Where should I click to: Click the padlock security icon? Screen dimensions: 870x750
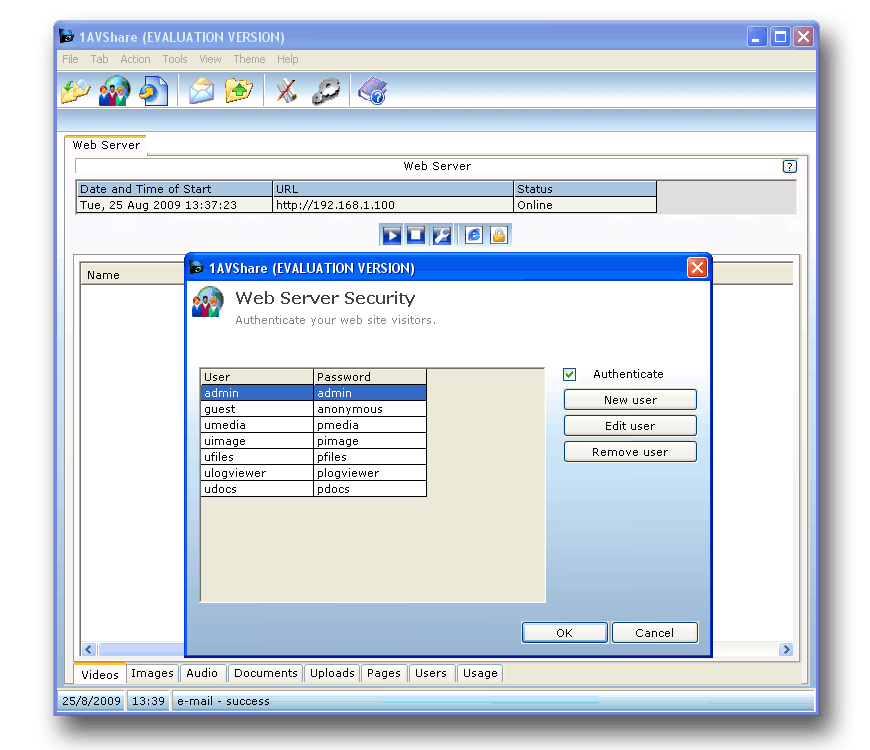499,235
